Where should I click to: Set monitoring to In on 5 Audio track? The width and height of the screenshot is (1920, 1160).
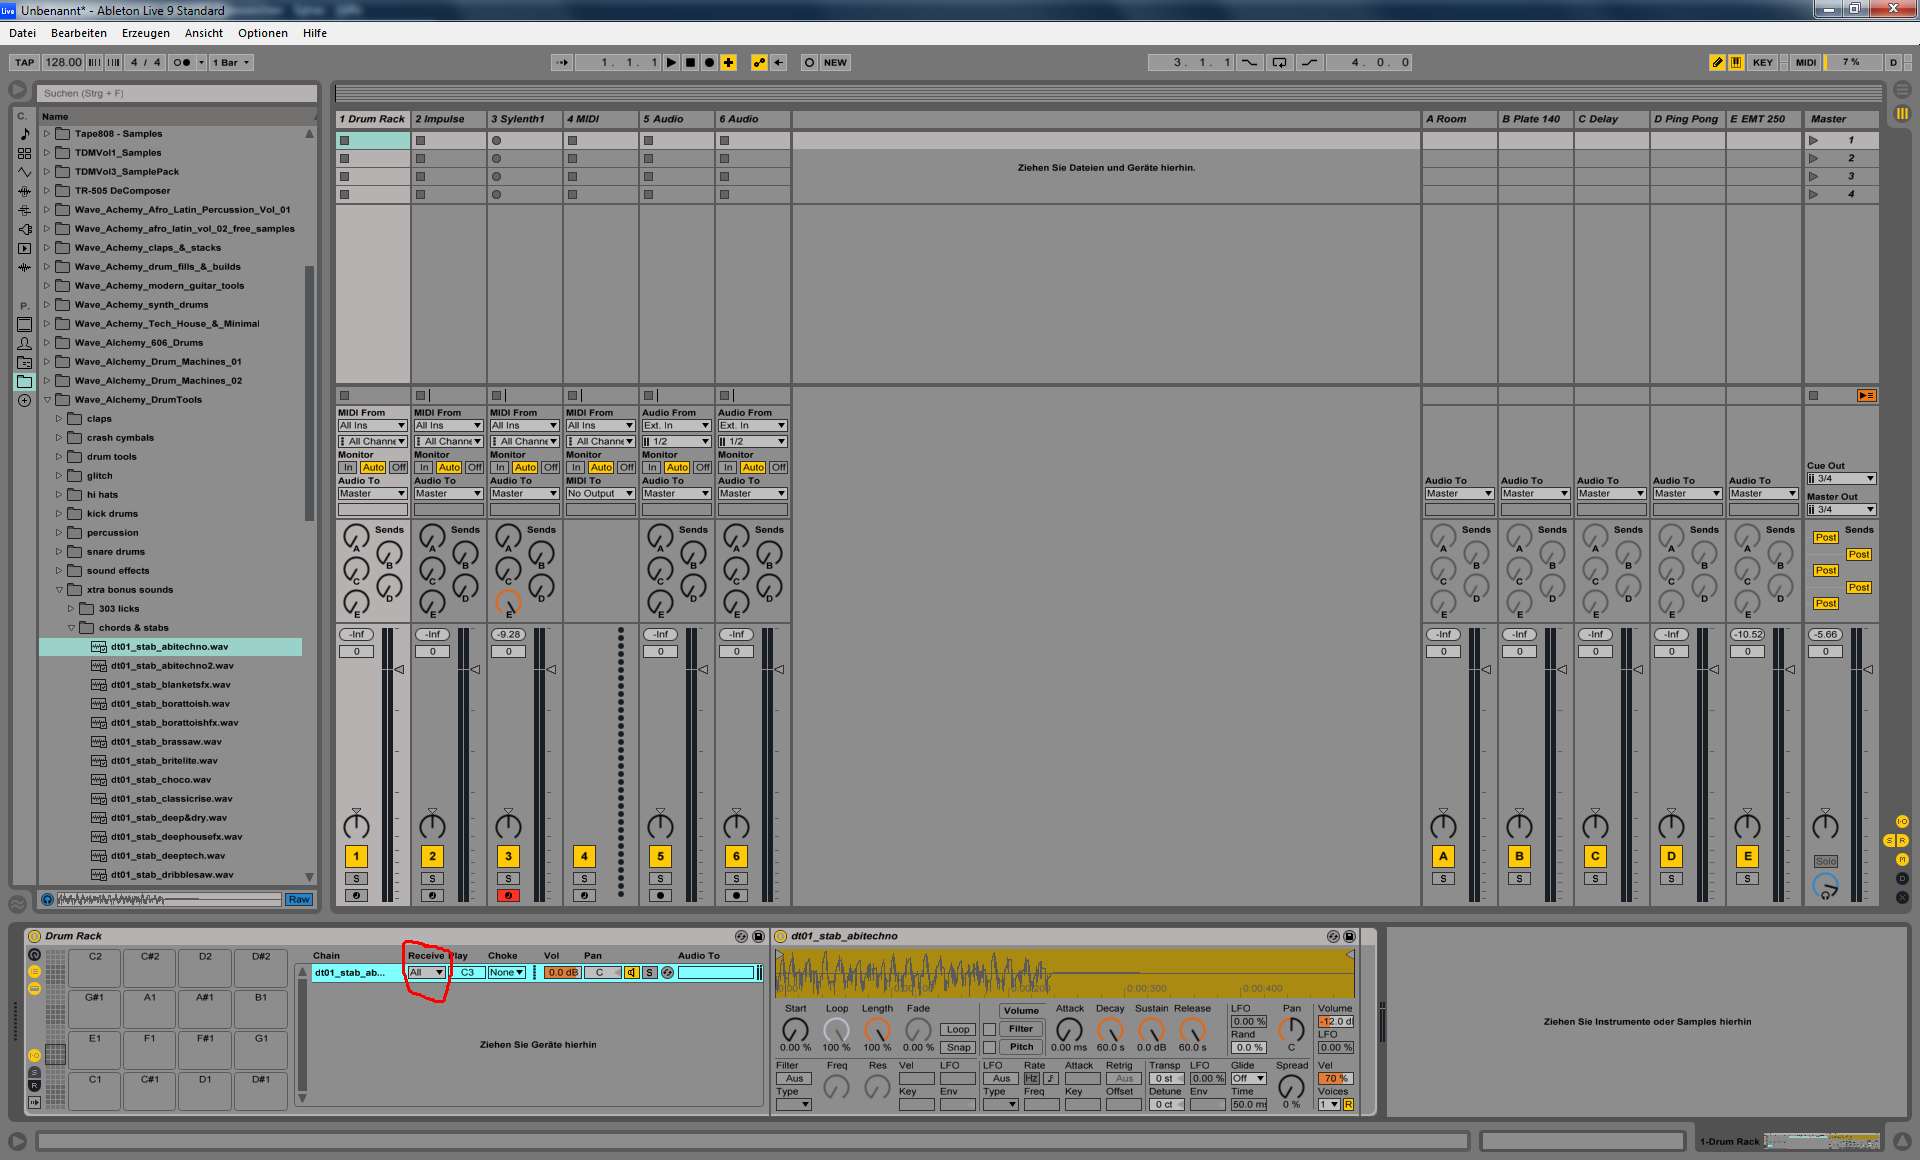(x=653, y=467)
